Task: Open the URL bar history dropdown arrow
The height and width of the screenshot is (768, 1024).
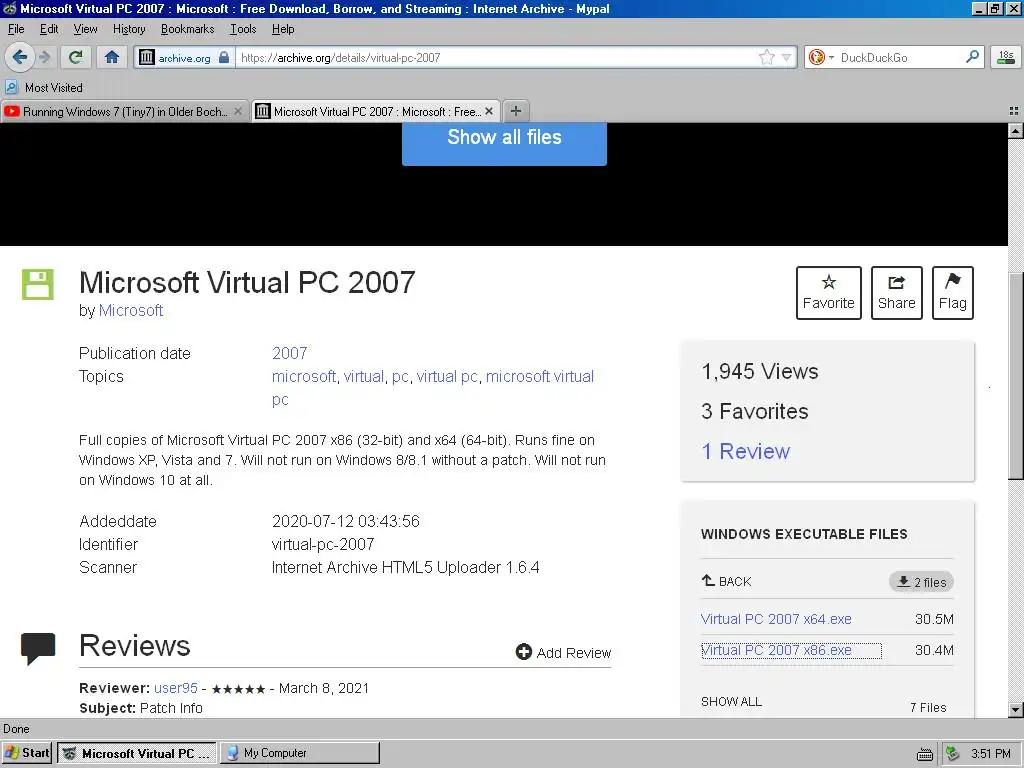Action: [x=786, y=57]
